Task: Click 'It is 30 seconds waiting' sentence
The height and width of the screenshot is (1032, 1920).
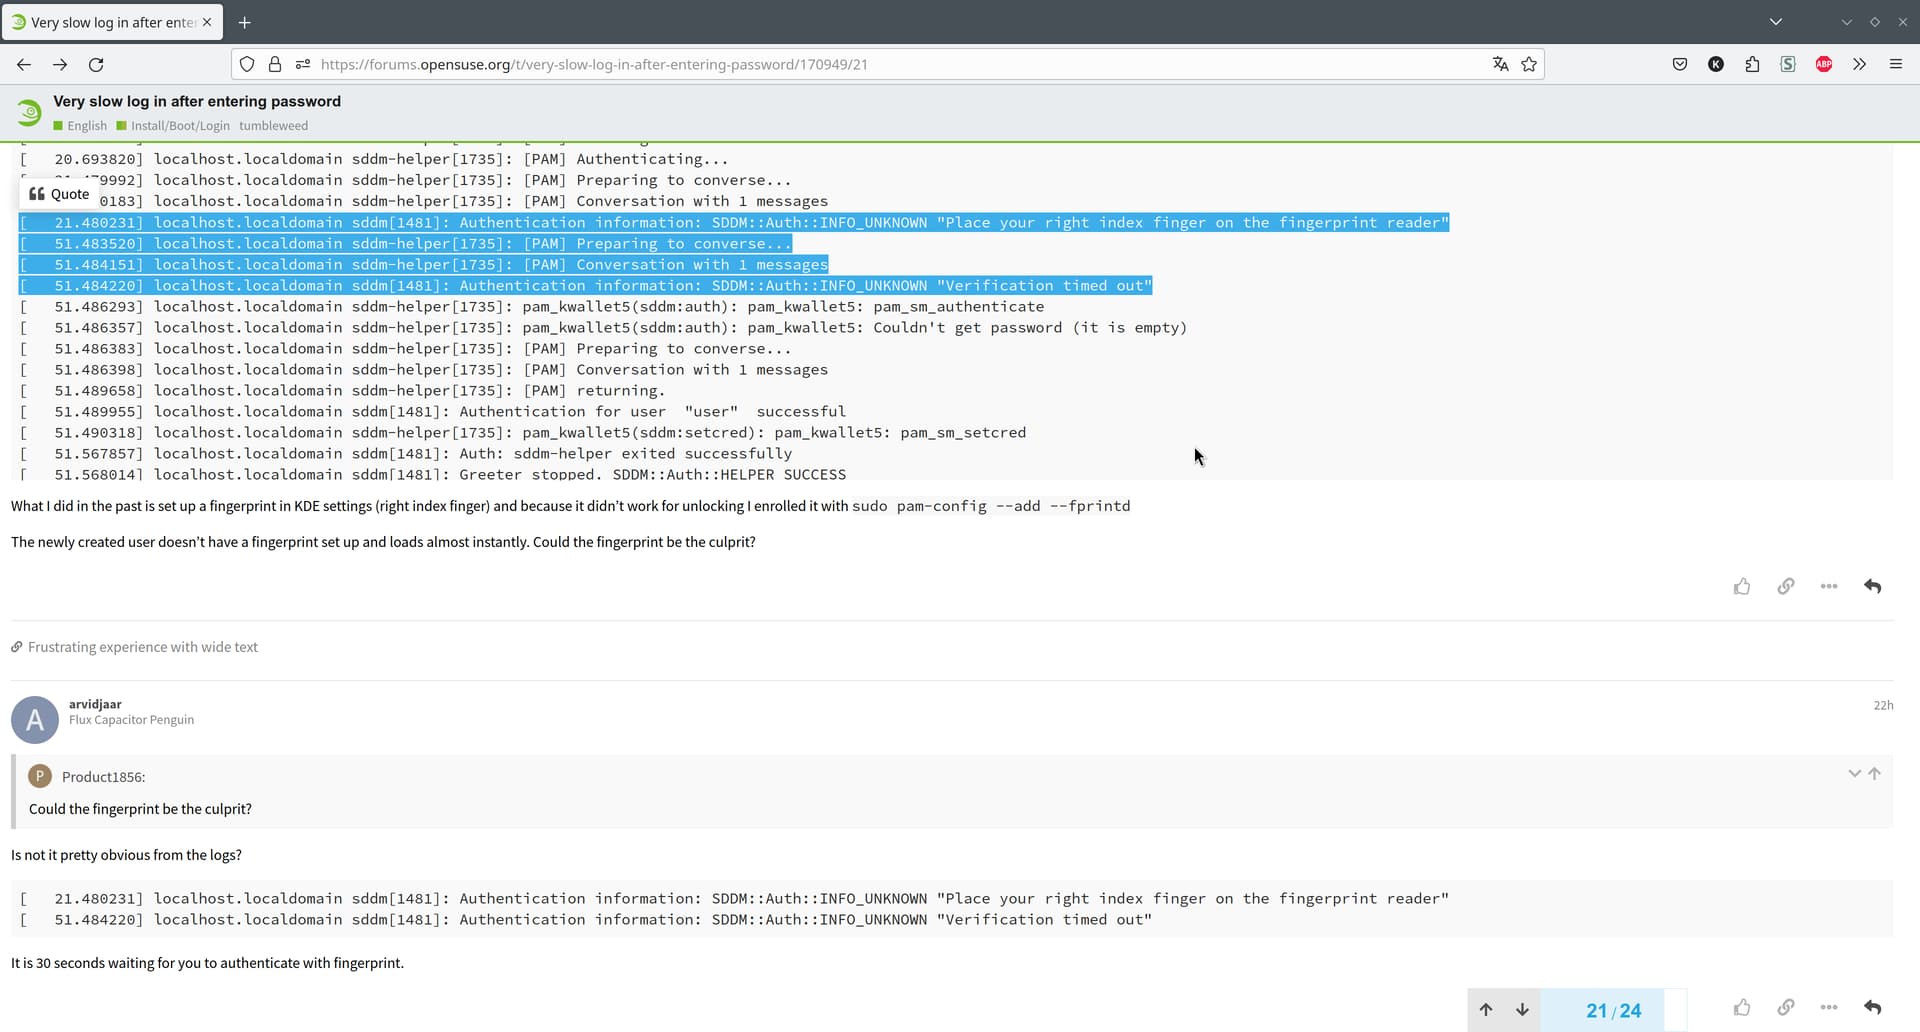Action: 207,963
